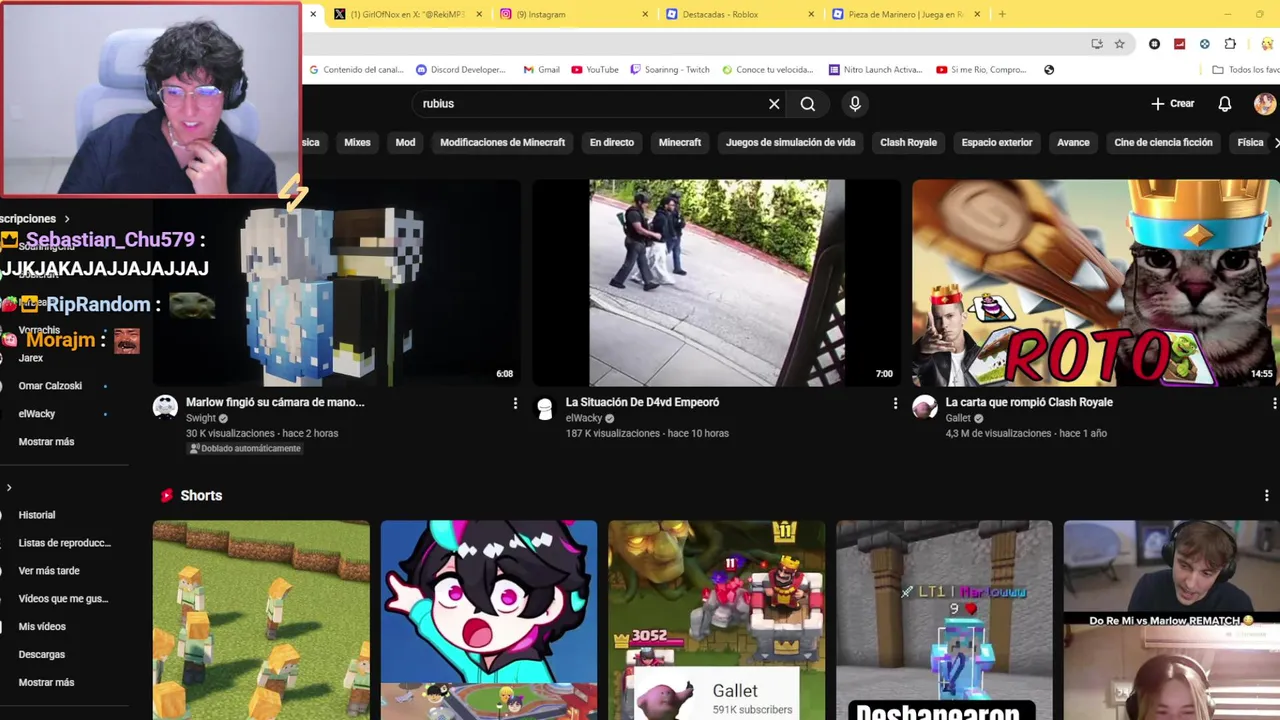The width and height of the screenshot is (1280, 720).
Task: Bookmark this page with star icon
Action: 1120,44
